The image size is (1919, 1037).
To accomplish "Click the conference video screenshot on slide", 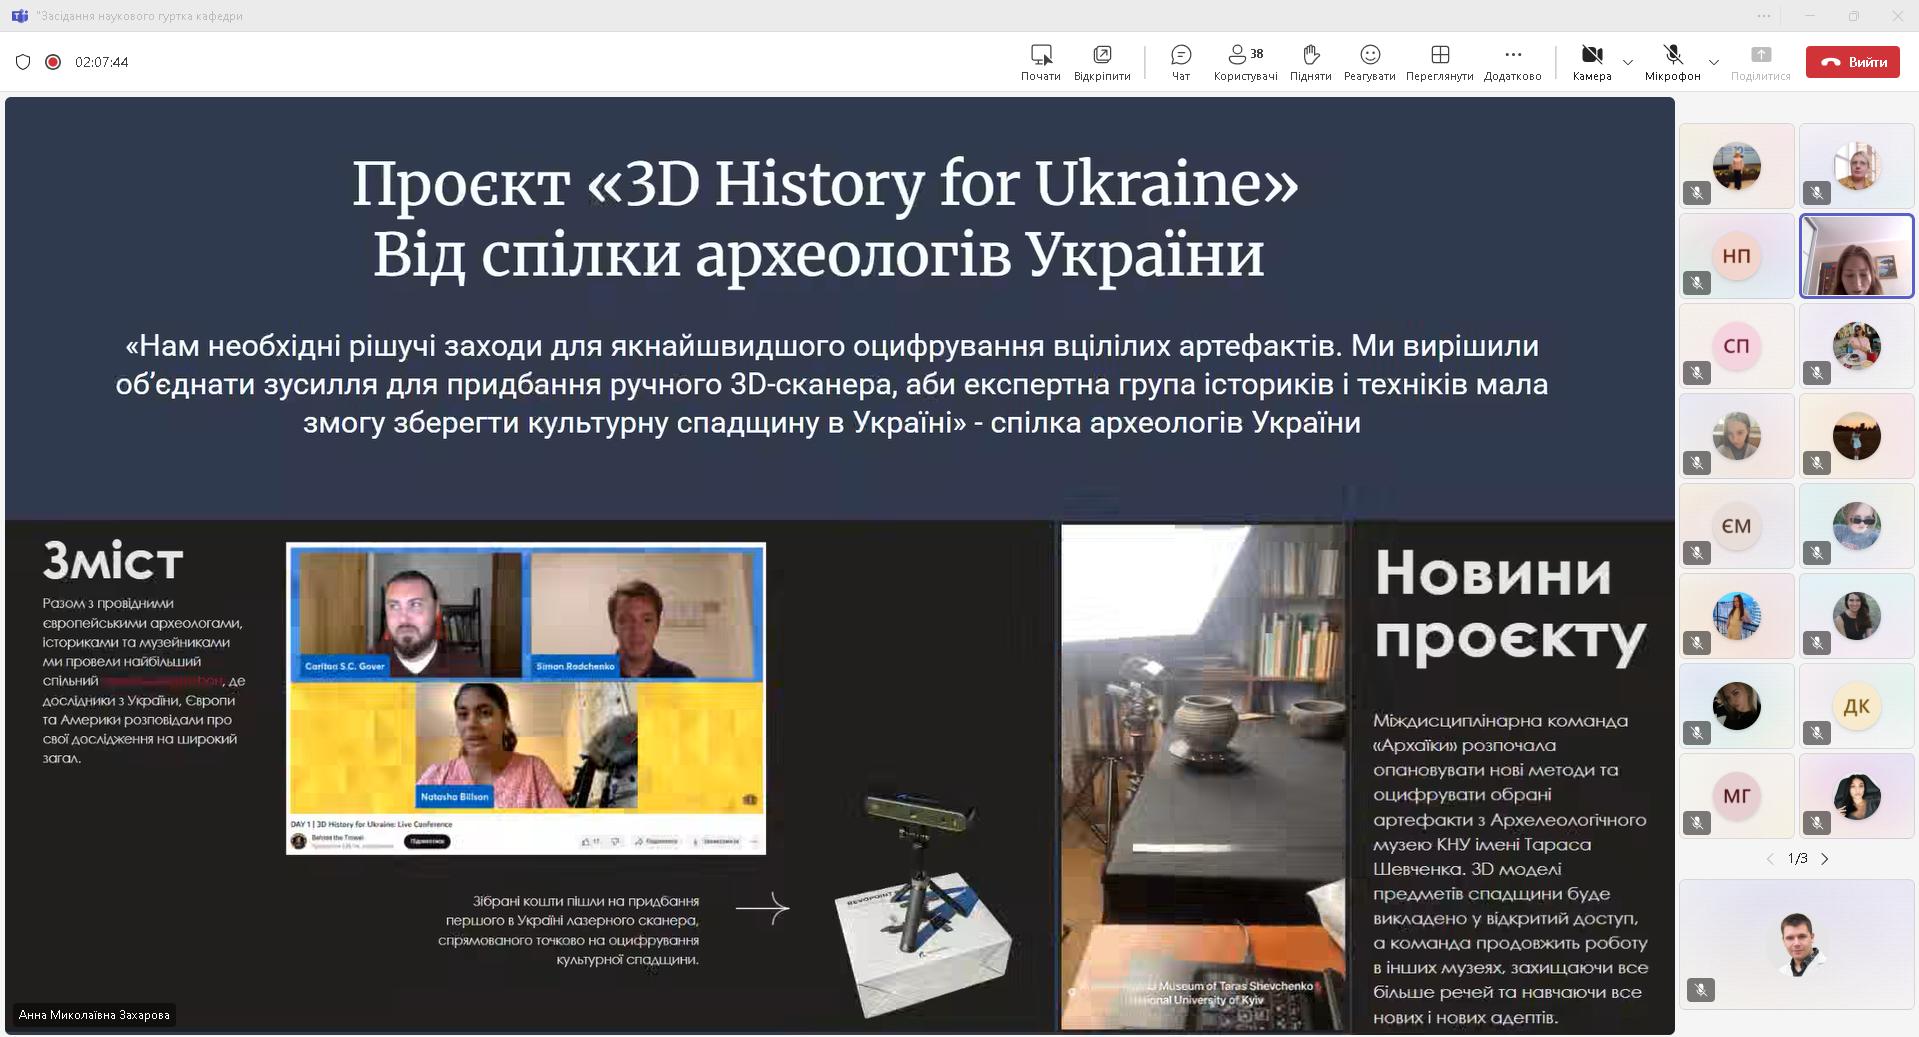I will tap(526, 699).
